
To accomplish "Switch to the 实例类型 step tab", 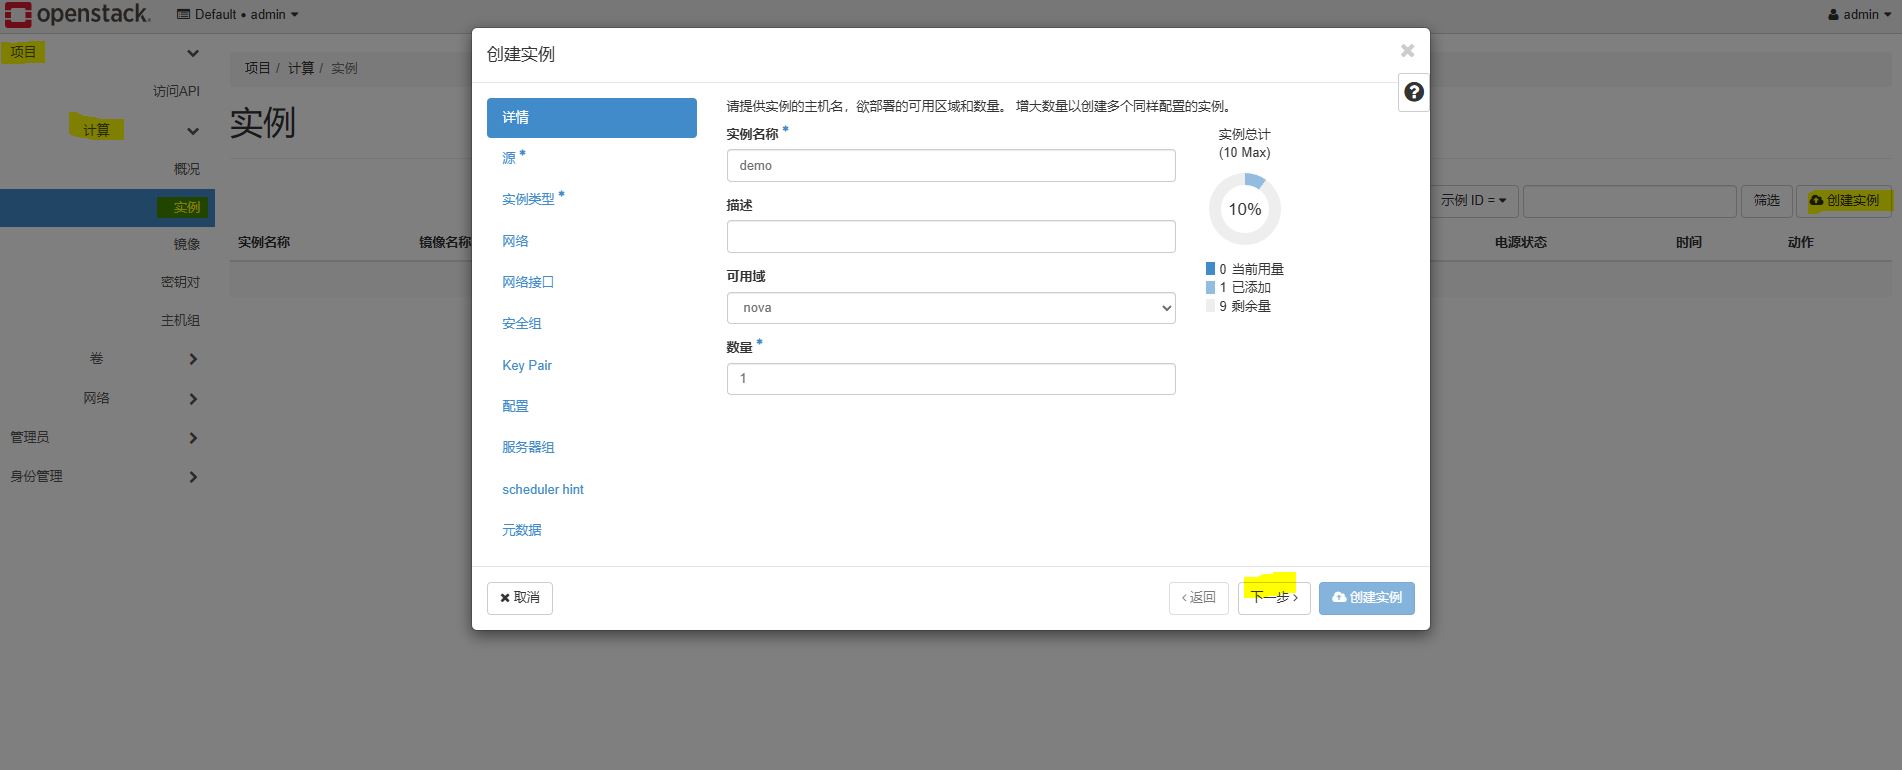I will click(x=528, y=199).
